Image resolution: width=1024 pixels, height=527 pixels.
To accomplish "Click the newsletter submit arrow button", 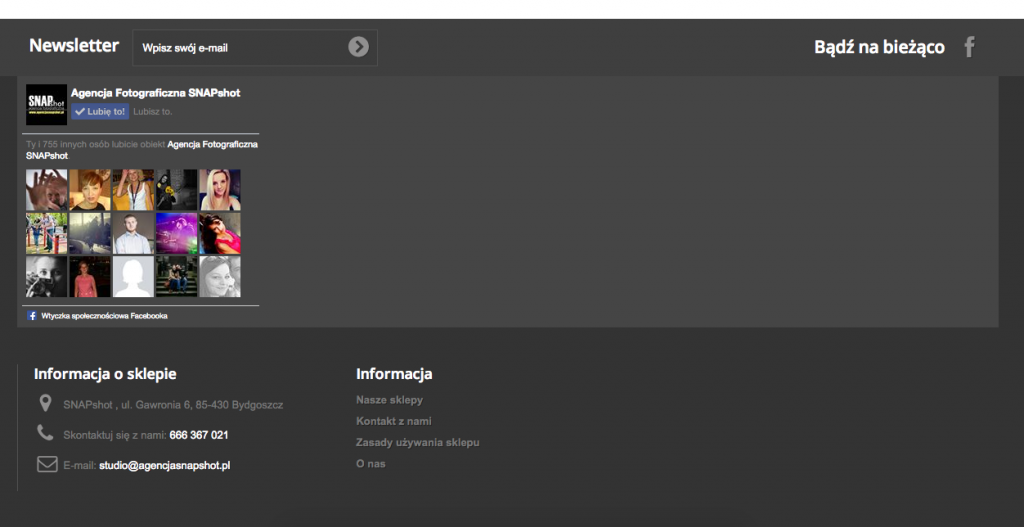I will (358, 47).
